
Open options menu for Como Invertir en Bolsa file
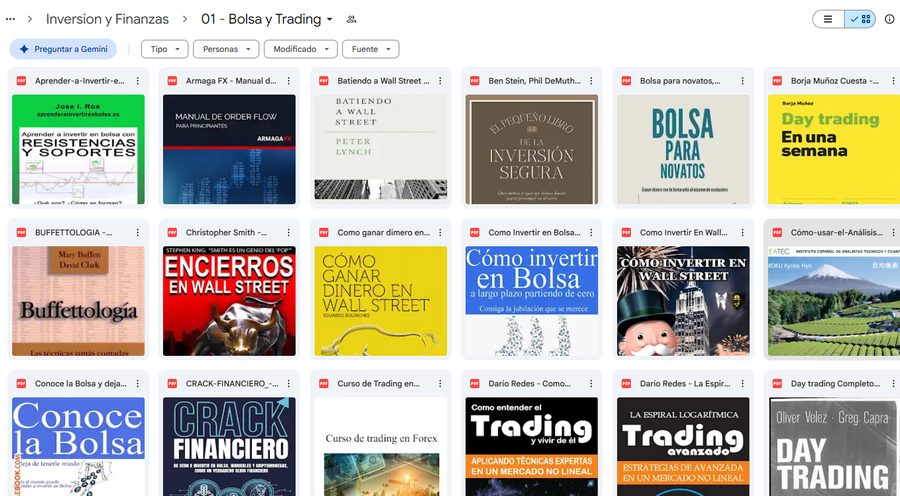591,232
